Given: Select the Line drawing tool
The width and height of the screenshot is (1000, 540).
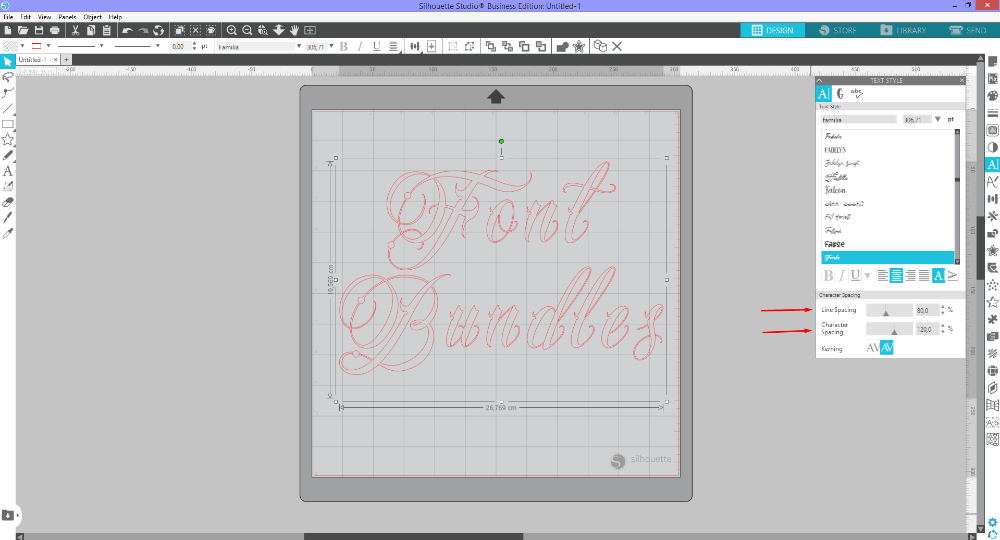Looking at the screenshot, I should (x=8, y=108).
